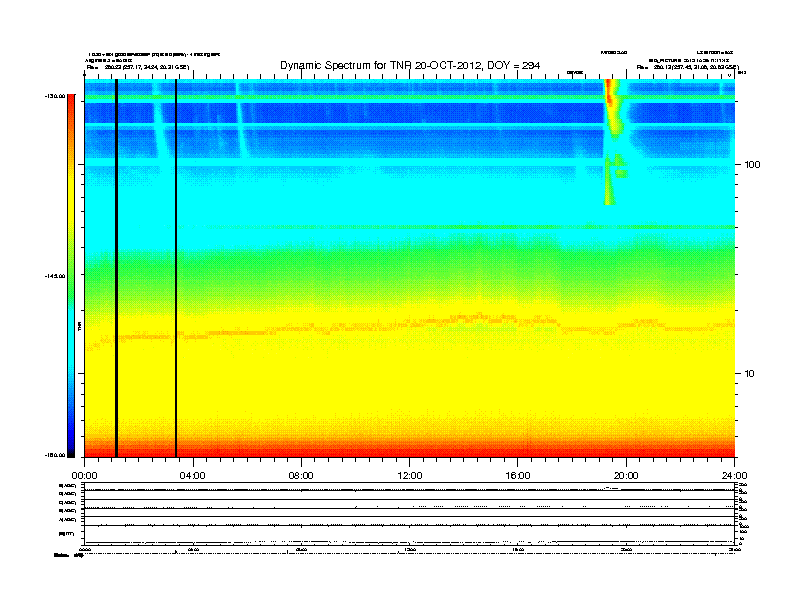The height and width of the screenshot is (612, 792).
Task: Click the first black vertical marker line
Action: point(116,268)
